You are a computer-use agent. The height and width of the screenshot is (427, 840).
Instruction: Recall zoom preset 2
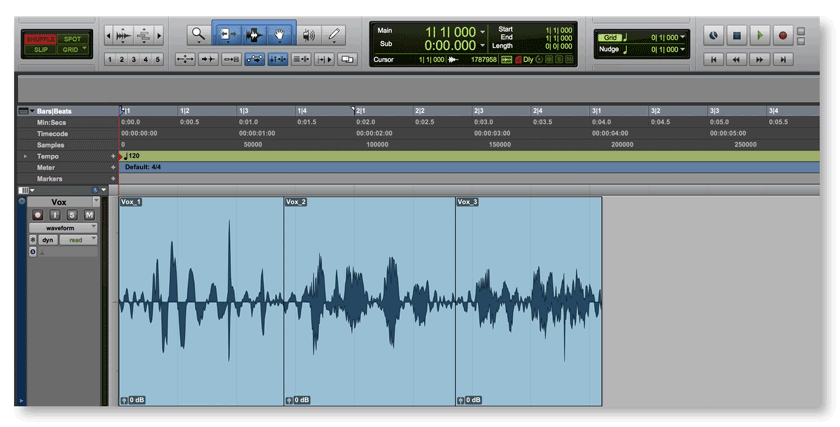(x=122, y=59)
